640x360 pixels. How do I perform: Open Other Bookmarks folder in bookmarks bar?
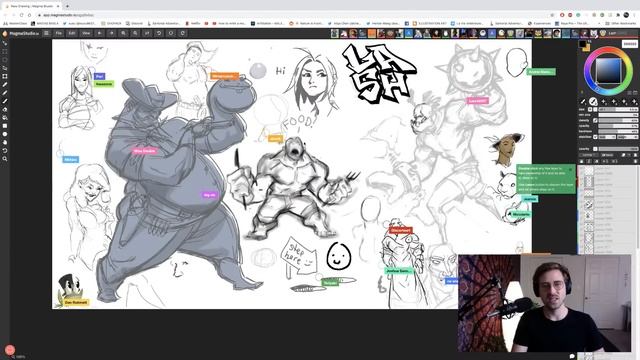621,23
